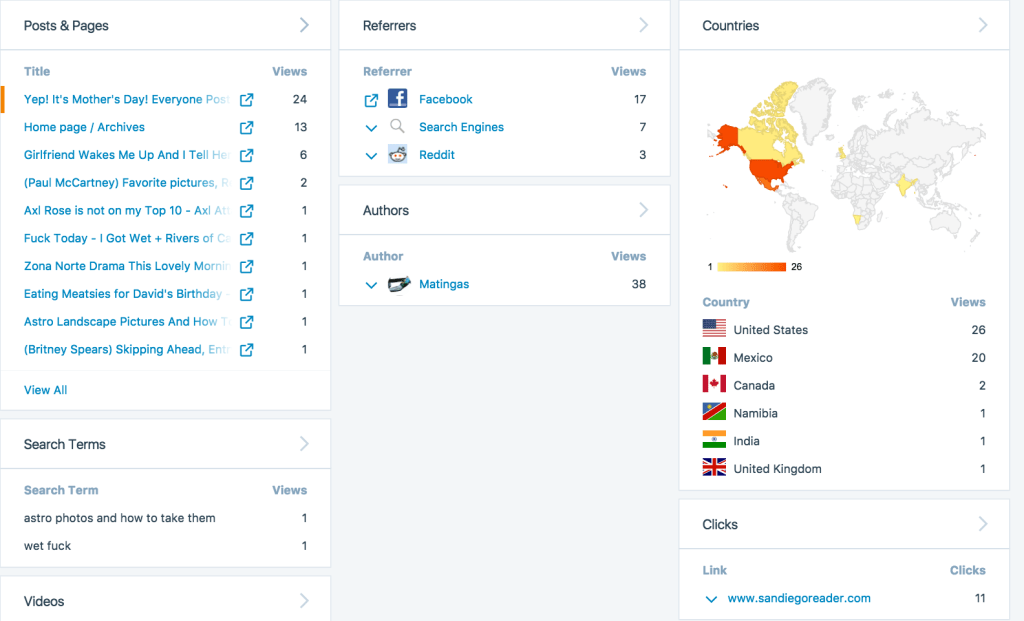The image size is (1024, 621).
Task: Open external link icon for Mother's Day post
Action: 246,100
